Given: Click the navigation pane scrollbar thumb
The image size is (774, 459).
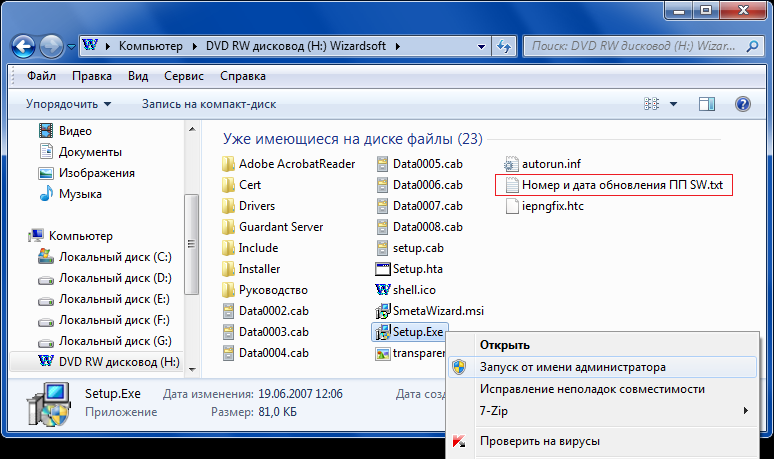Looking at the screenshot, I should (x=192, y=244).
